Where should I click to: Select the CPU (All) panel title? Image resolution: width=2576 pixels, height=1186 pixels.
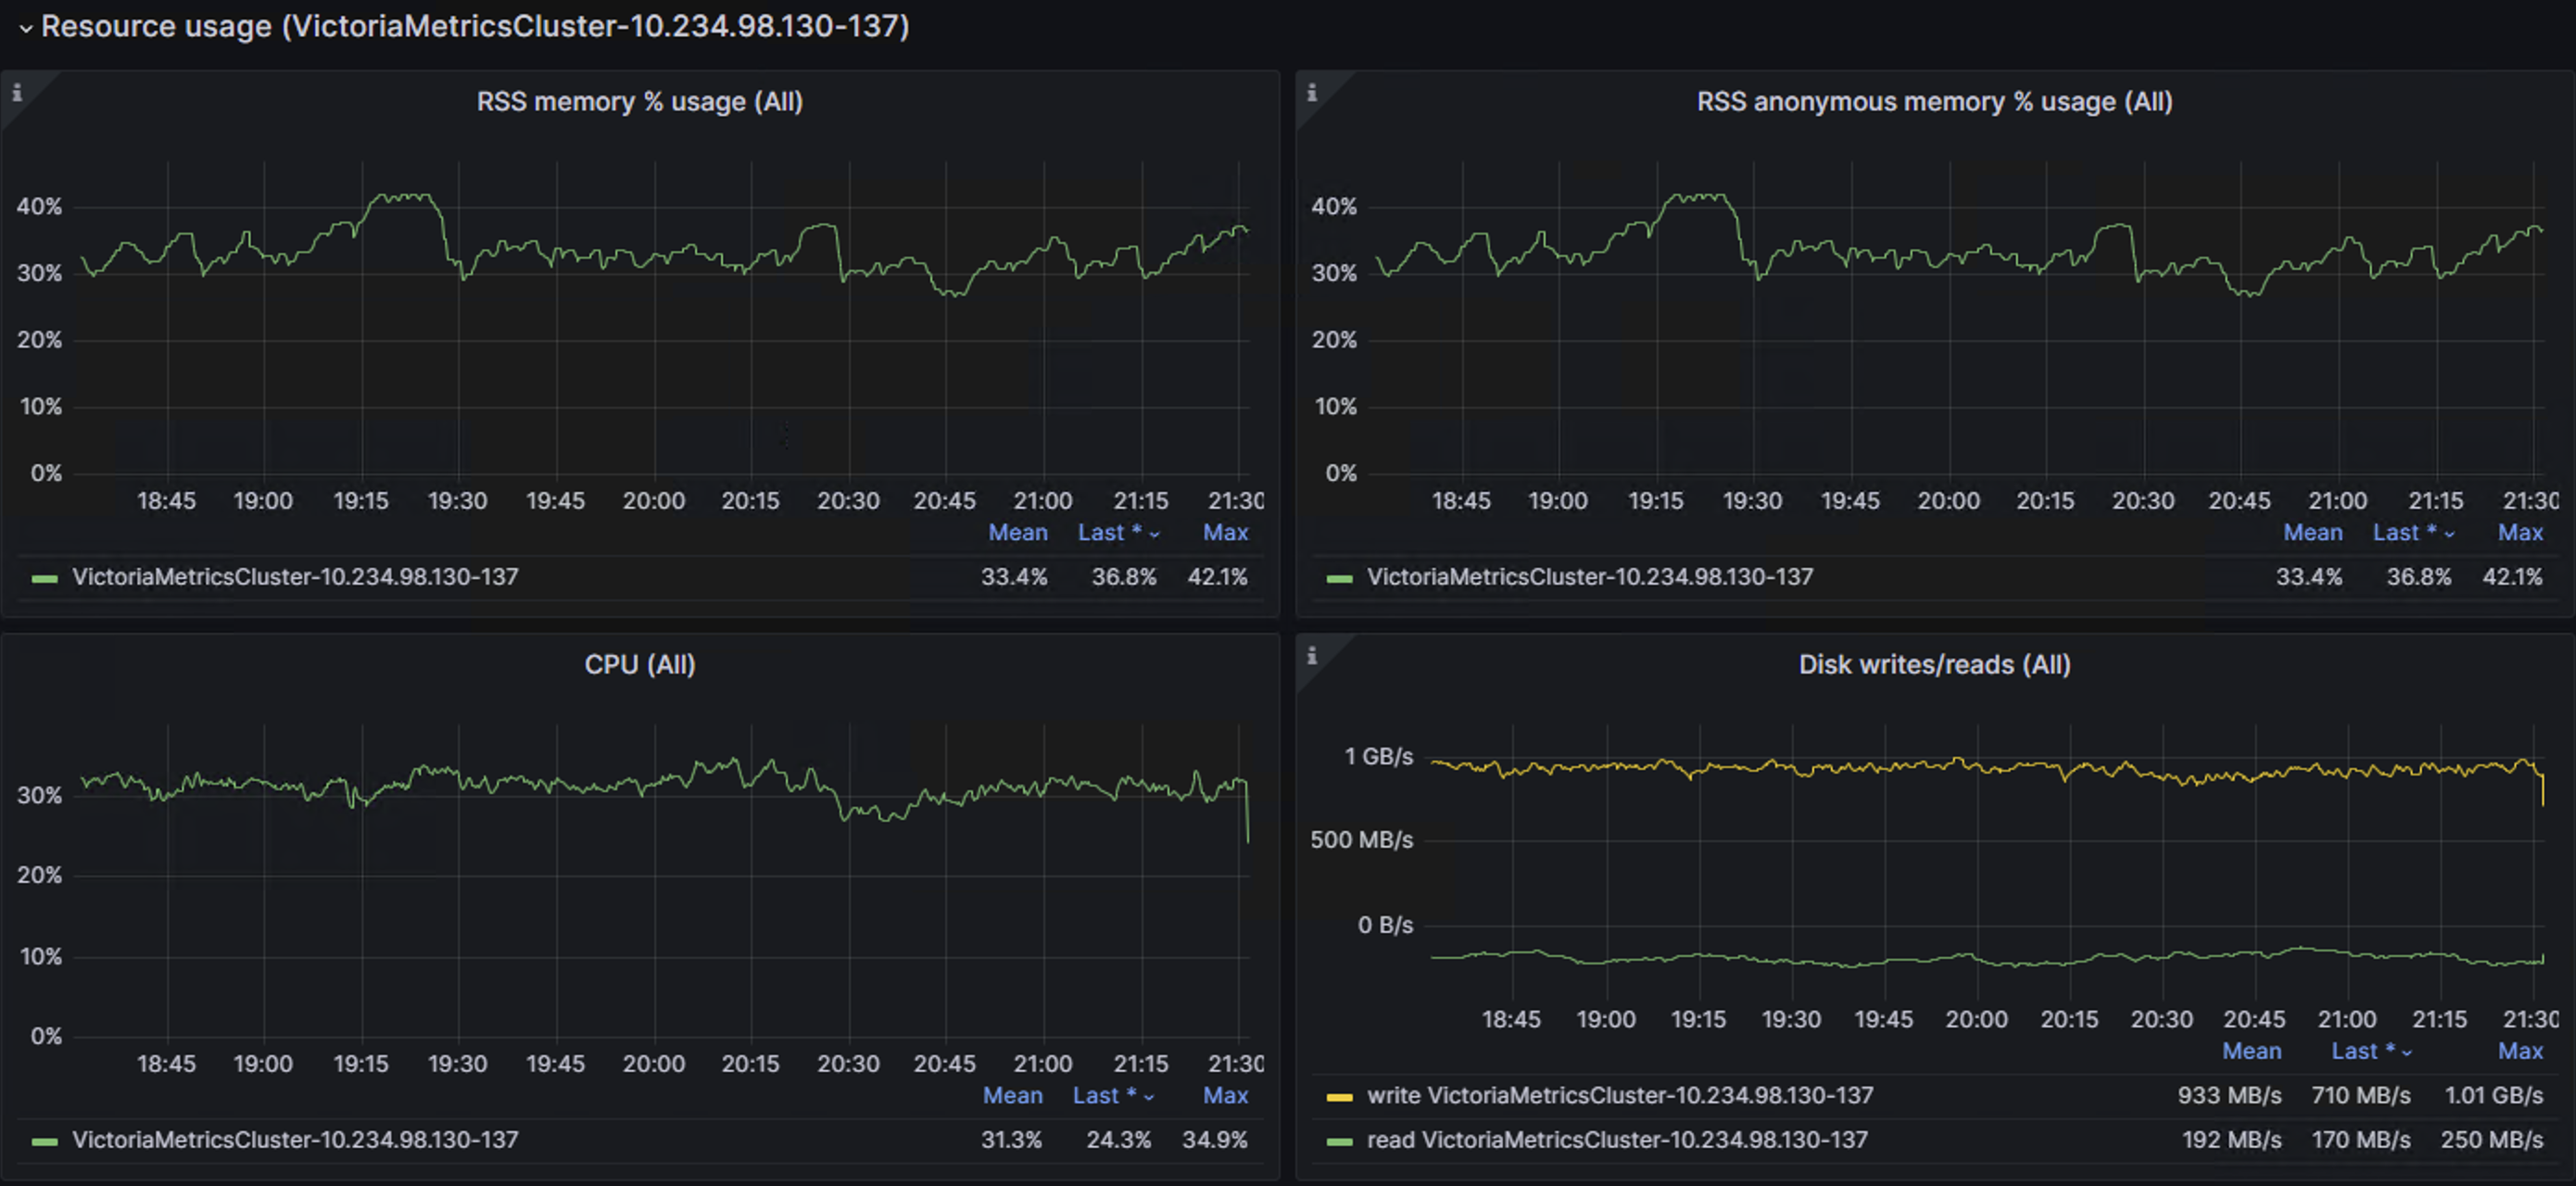(x=638, y=664)
